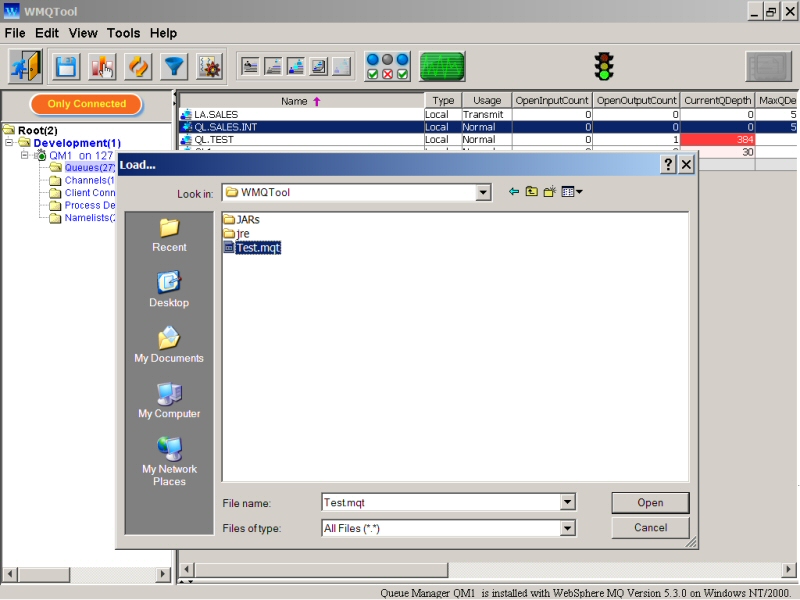Viewport: 800px width, 600px height.
Task: Click the greyed-out icon at toolbar right end
Action: [x=769, y=66]
